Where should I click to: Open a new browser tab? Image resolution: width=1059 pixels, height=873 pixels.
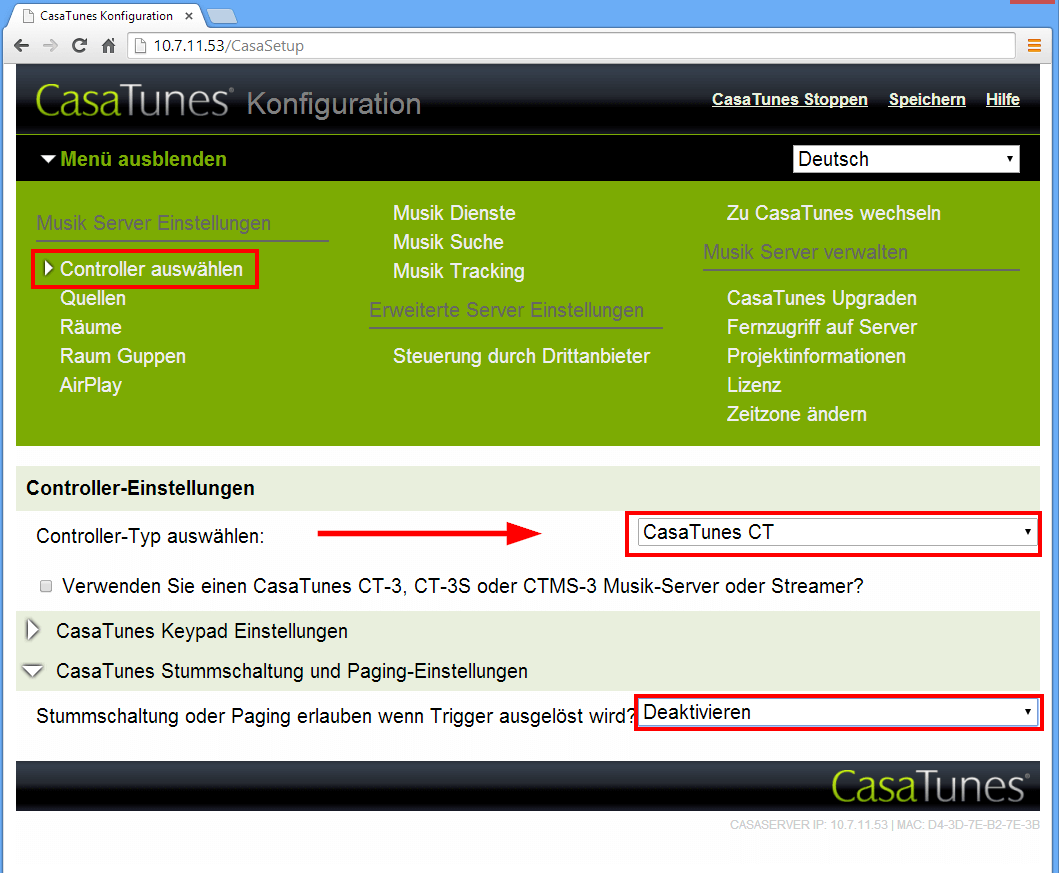[x=221, y=17]
